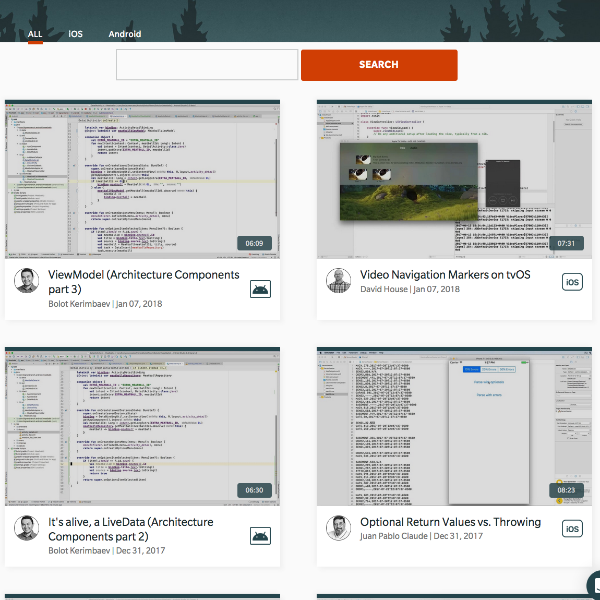The width and height of the screenshot is (600, 600).
Task: Click iOS badge on Video Navigation Markers card
Action: pos(572,282)
